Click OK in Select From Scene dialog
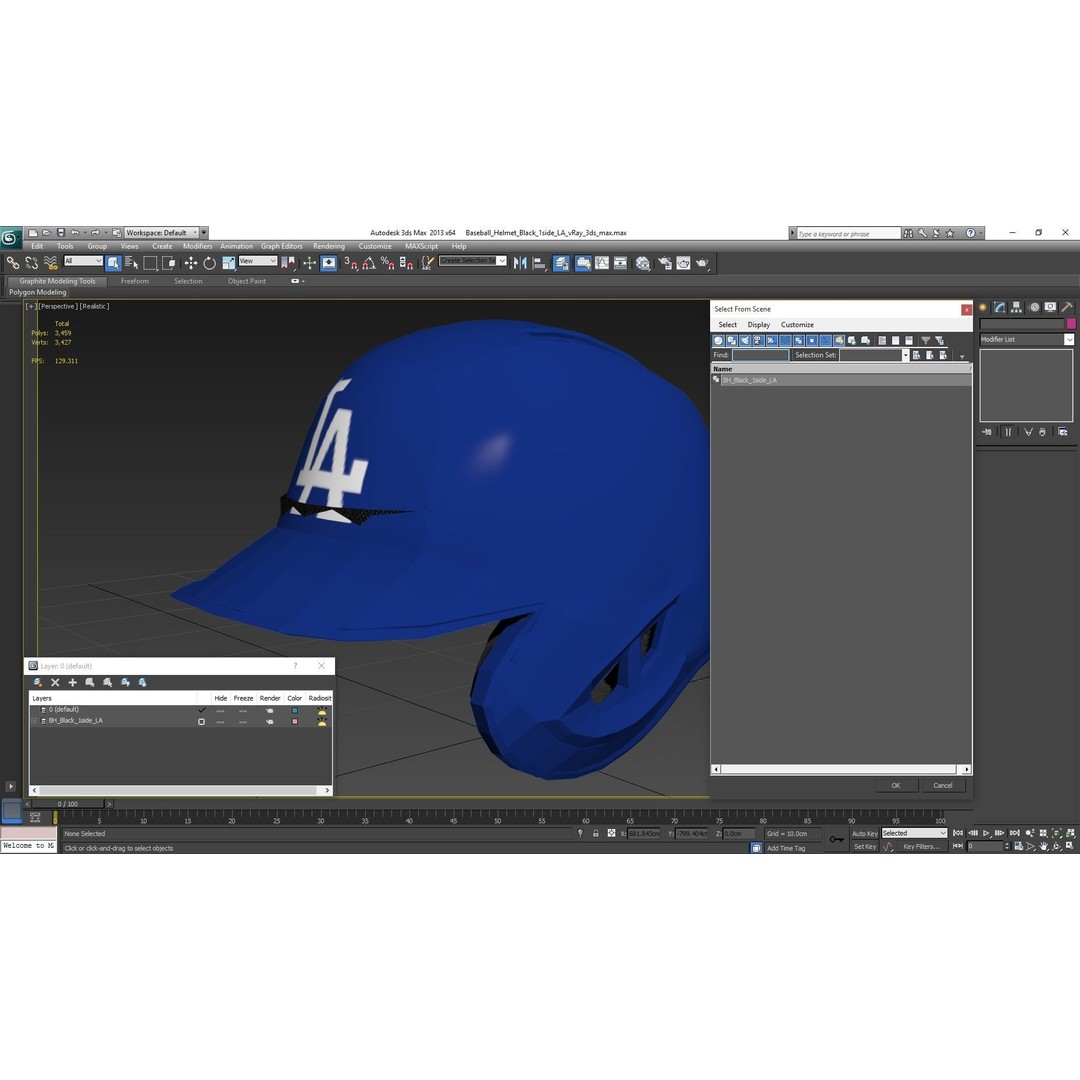 [896, 785]
